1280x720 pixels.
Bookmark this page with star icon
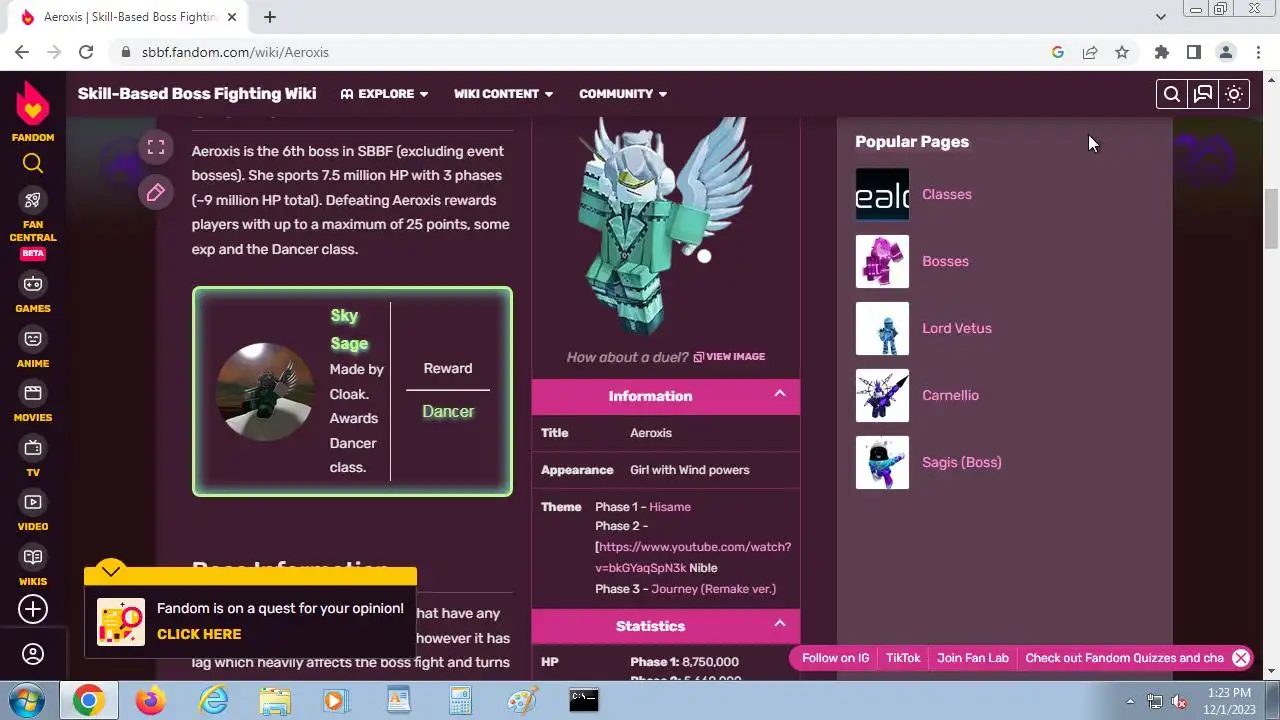[1122, 52]
